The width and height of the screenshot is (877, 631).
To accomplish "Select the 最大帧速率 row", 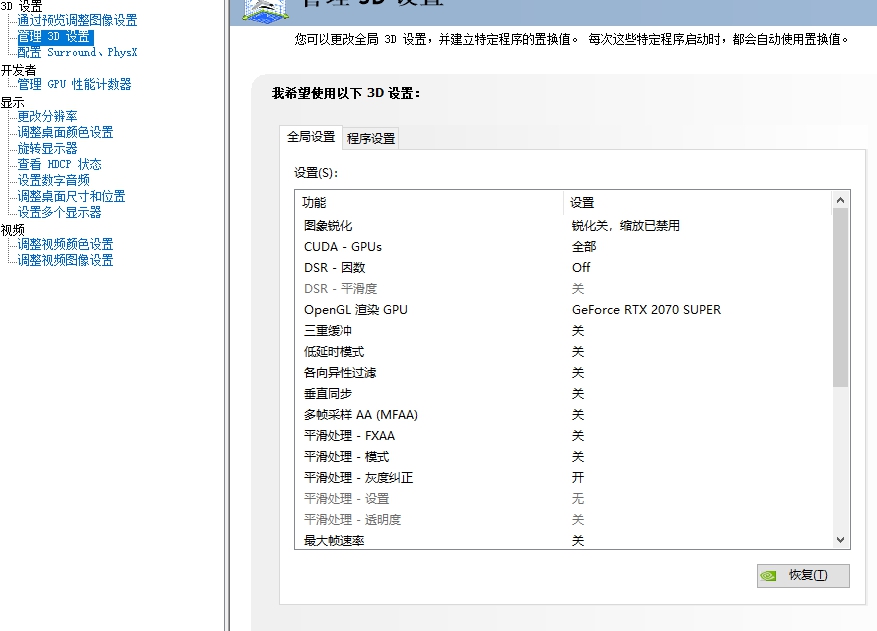I will point(564,541).
